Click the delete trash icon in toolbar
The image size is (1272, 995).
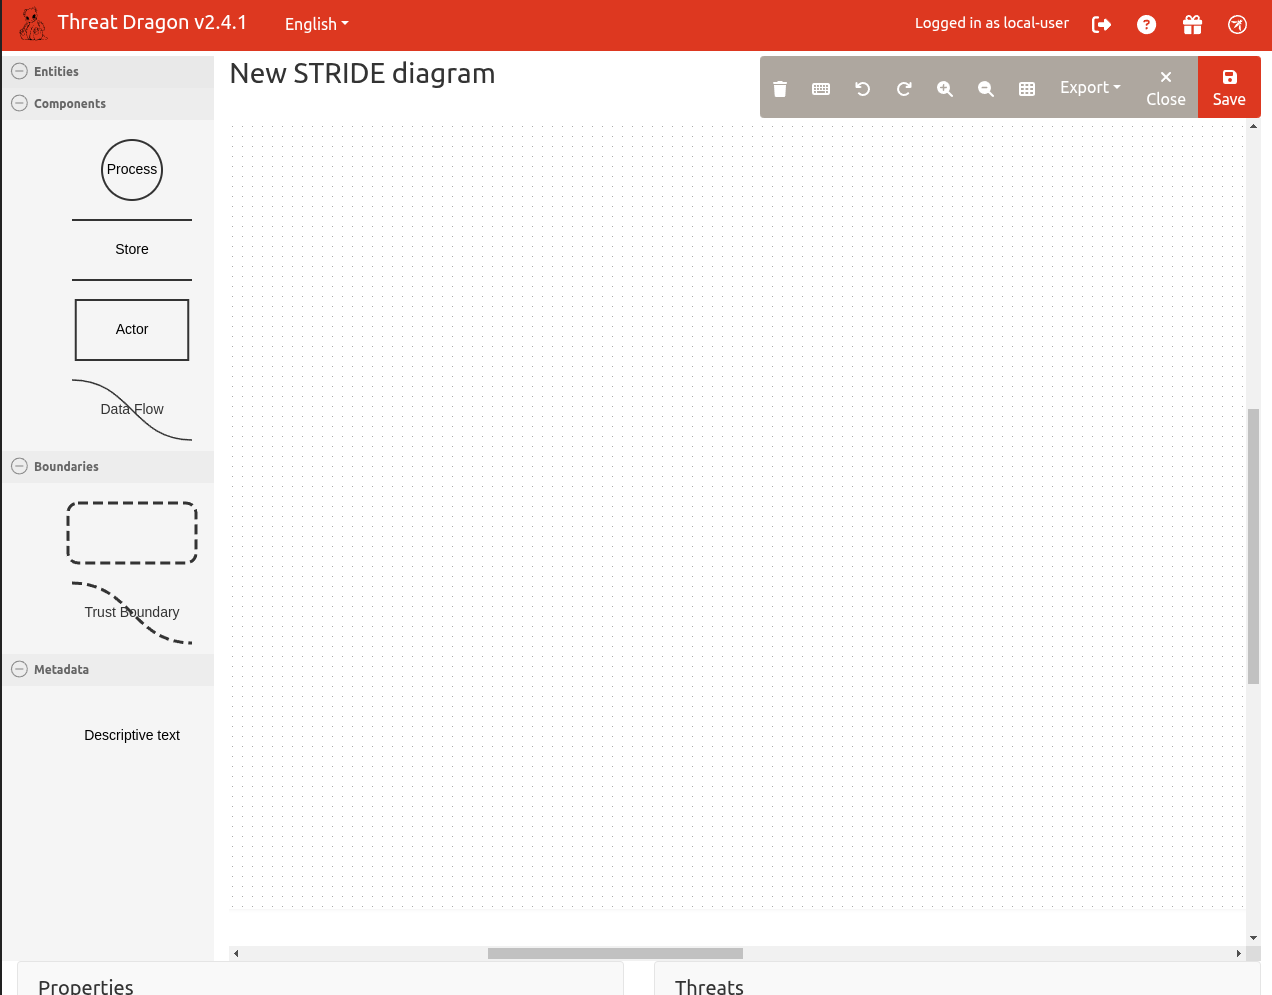point(780,89)
